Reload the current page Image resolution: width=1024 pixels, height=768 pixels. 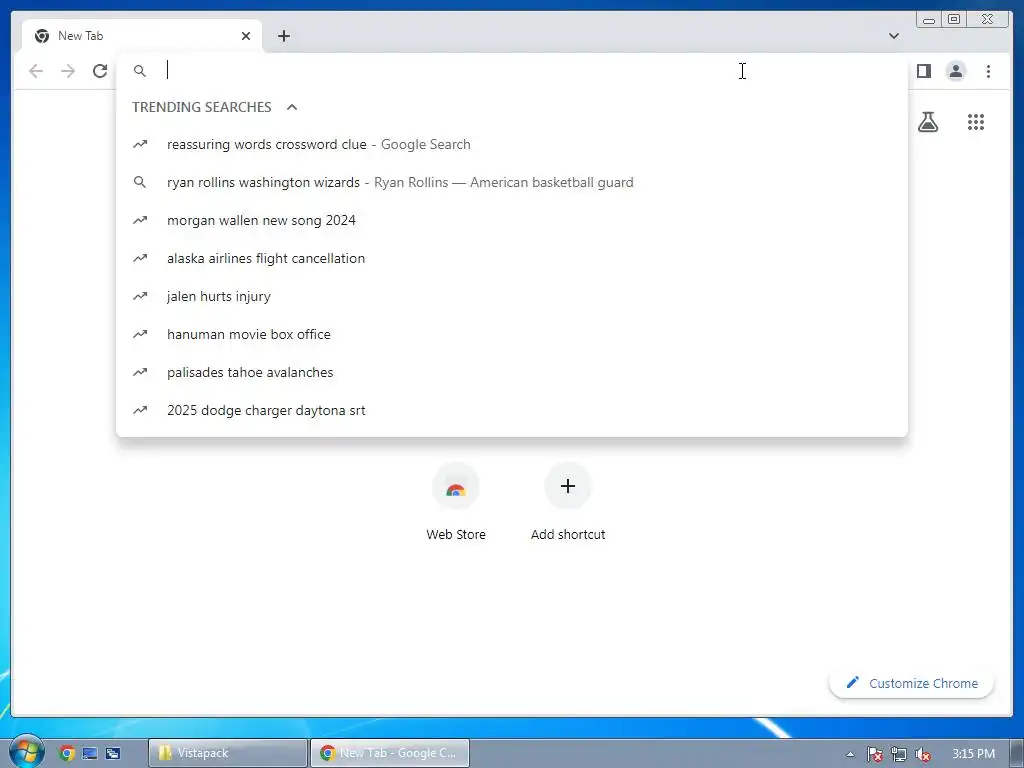coord(100,71)
